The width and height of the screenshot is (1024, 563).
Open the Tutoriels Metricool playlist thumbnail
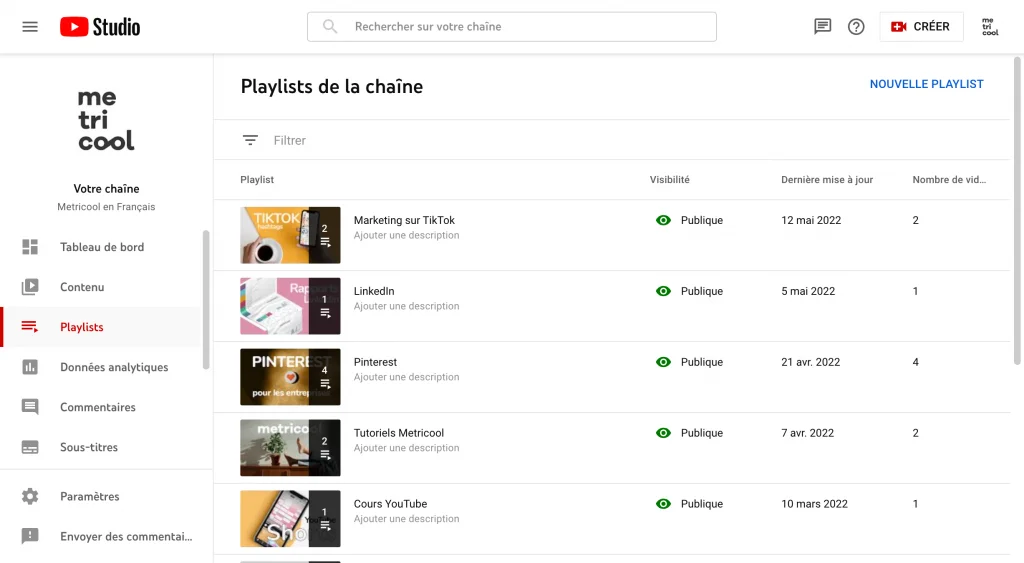(290, 448)
